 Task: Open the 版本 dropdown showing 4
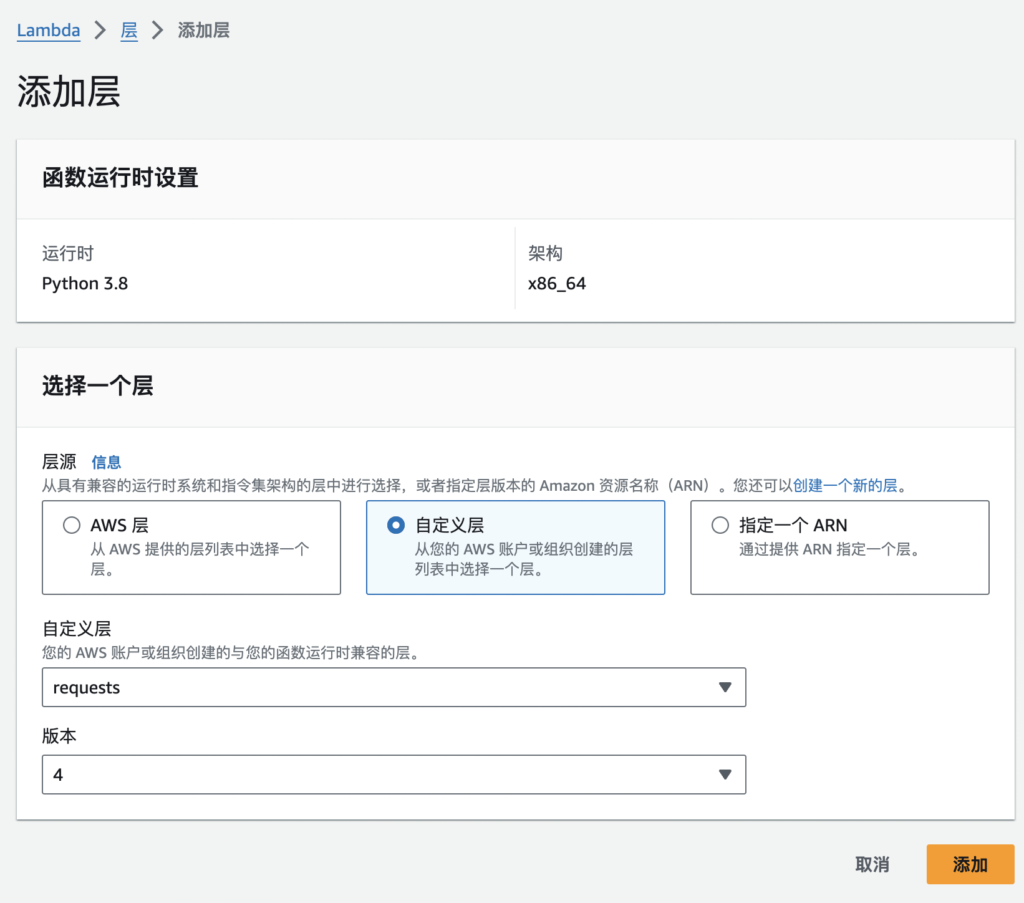point(380,775)
